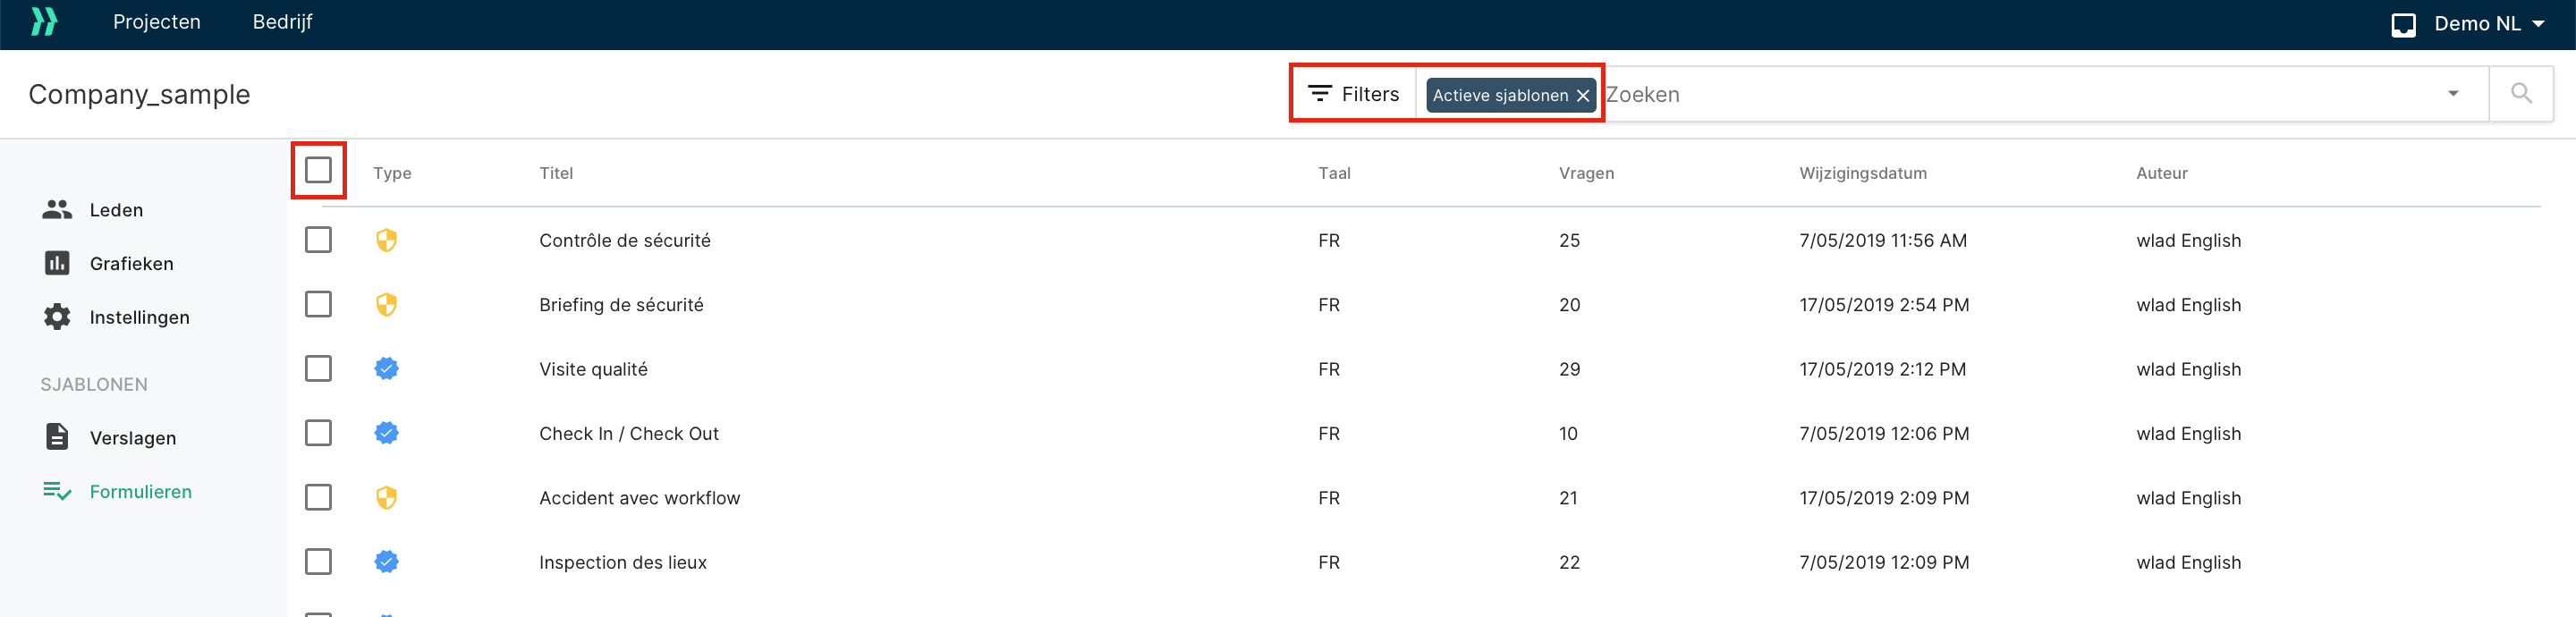
Task: Click the inbox icon next to Demo NL
Action: (2403, 24)
